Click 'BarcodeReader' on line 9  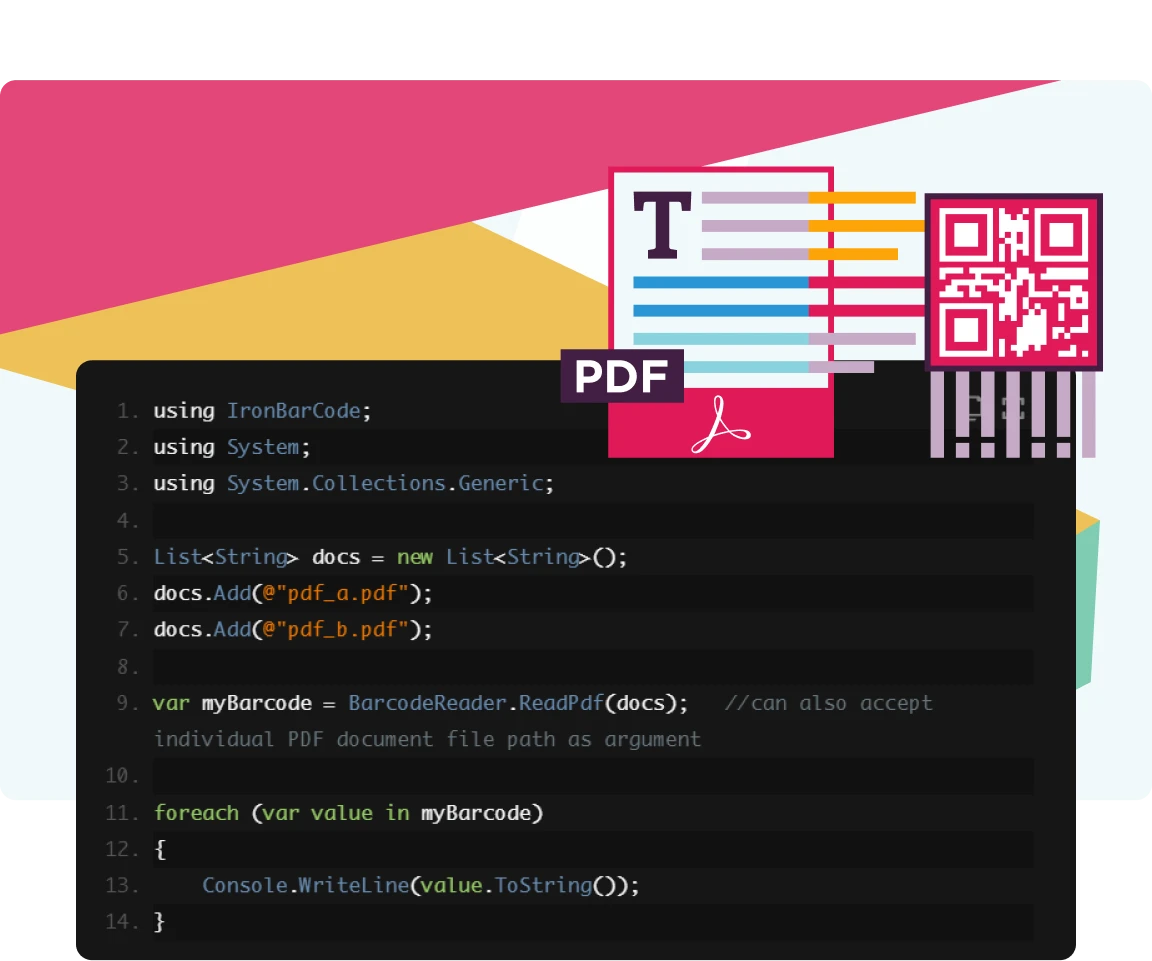(428, 703)
